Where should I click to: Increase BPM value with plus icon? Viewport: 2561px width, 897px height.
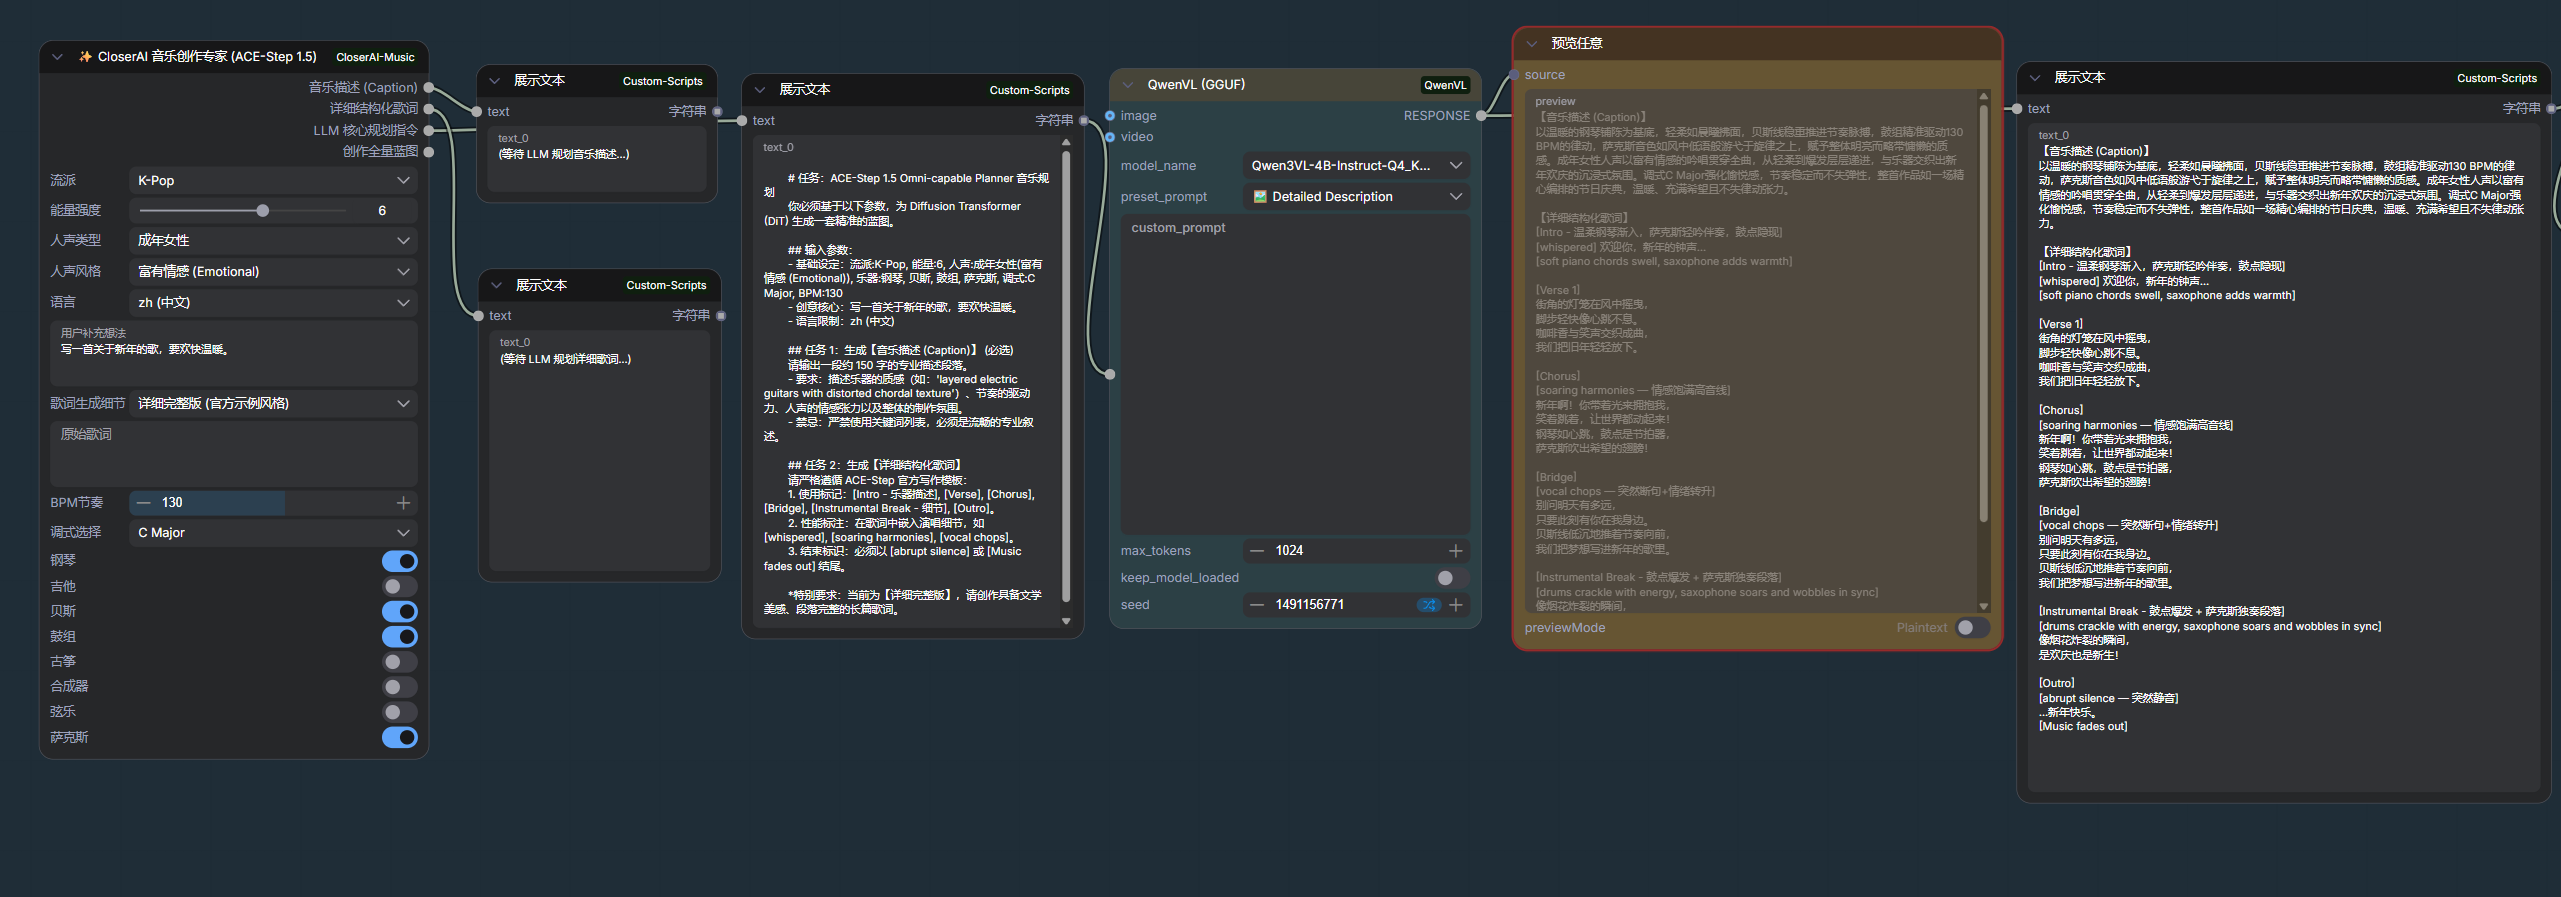coord(403,503)
